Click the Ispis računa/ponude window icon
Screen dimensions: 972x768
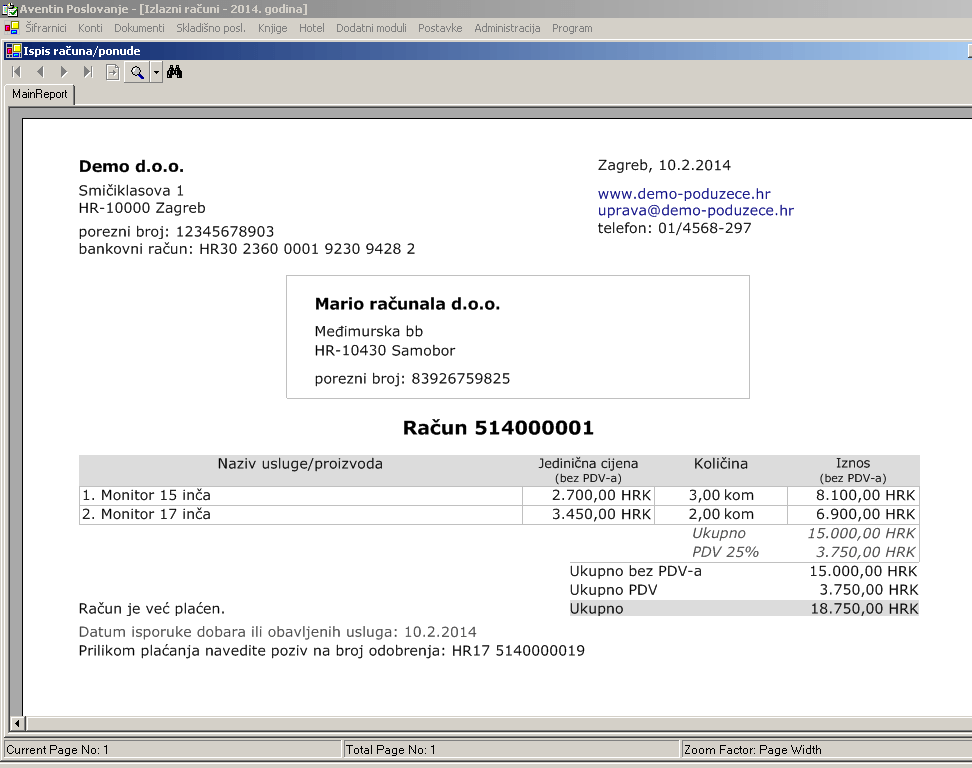pos(12,50)
